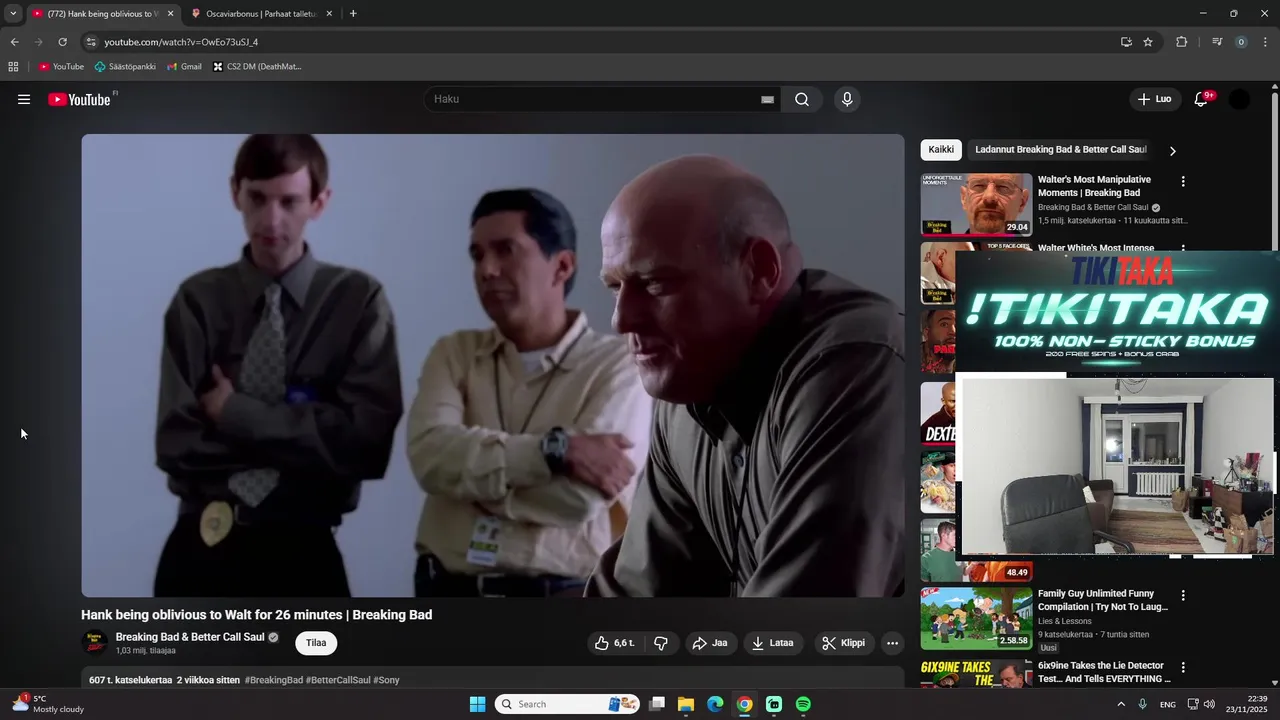Screen dimensions: 1280x720
Task: Open Chrome apps grid in bookmarks bar
Action: pyautogui.click(x=13, y=67)
